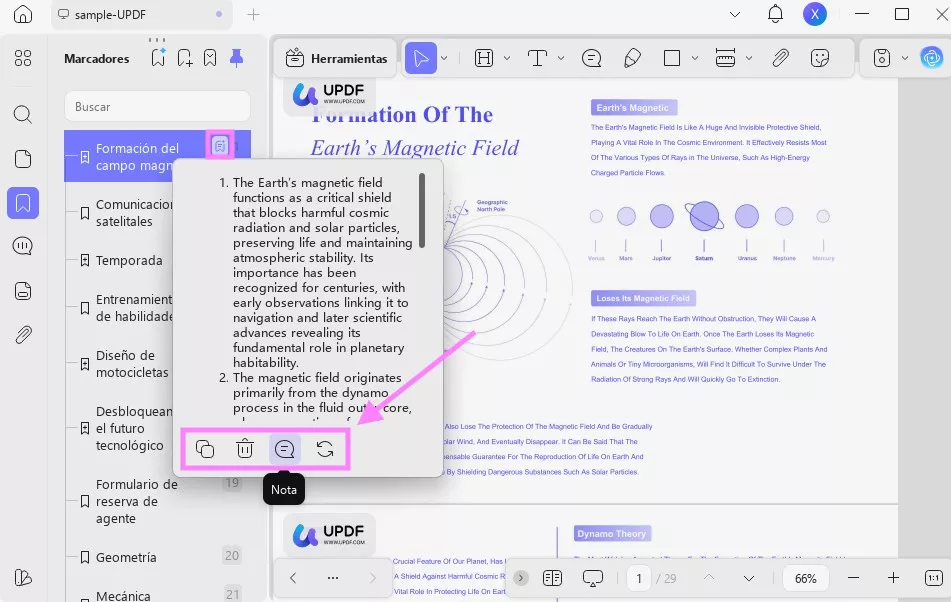Image resolution: width=951 pixels, height=602 pixels.
Task: Select the cursor selection tool
Action: (421, 58)
